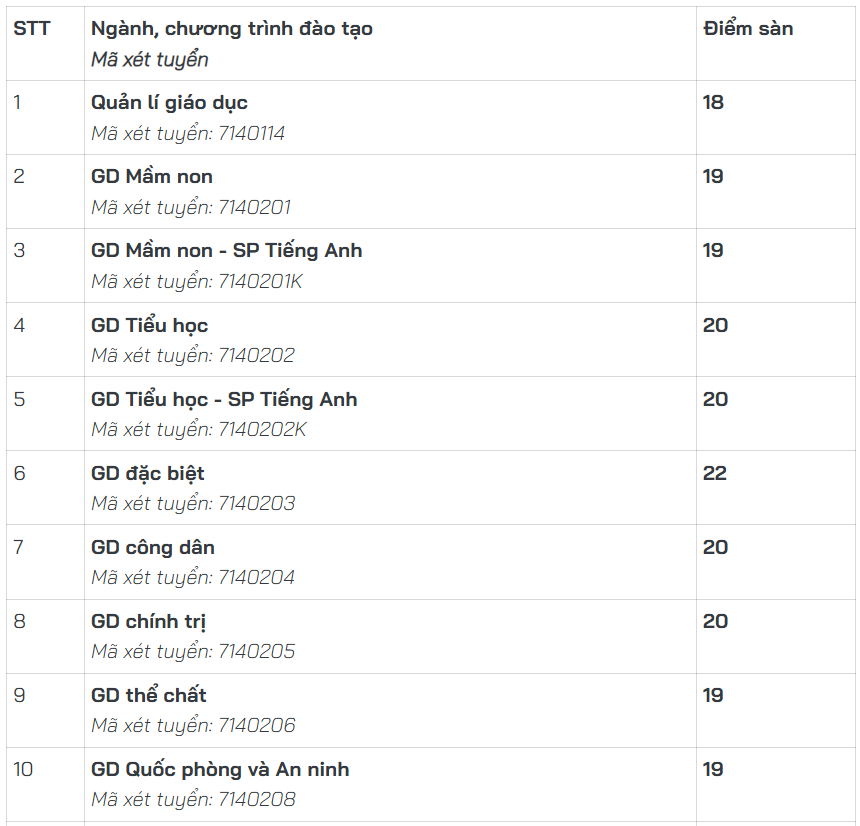
Task: Select 'GD Quốc phòng và An ninh' title
Action: click(x=220, y=769)
